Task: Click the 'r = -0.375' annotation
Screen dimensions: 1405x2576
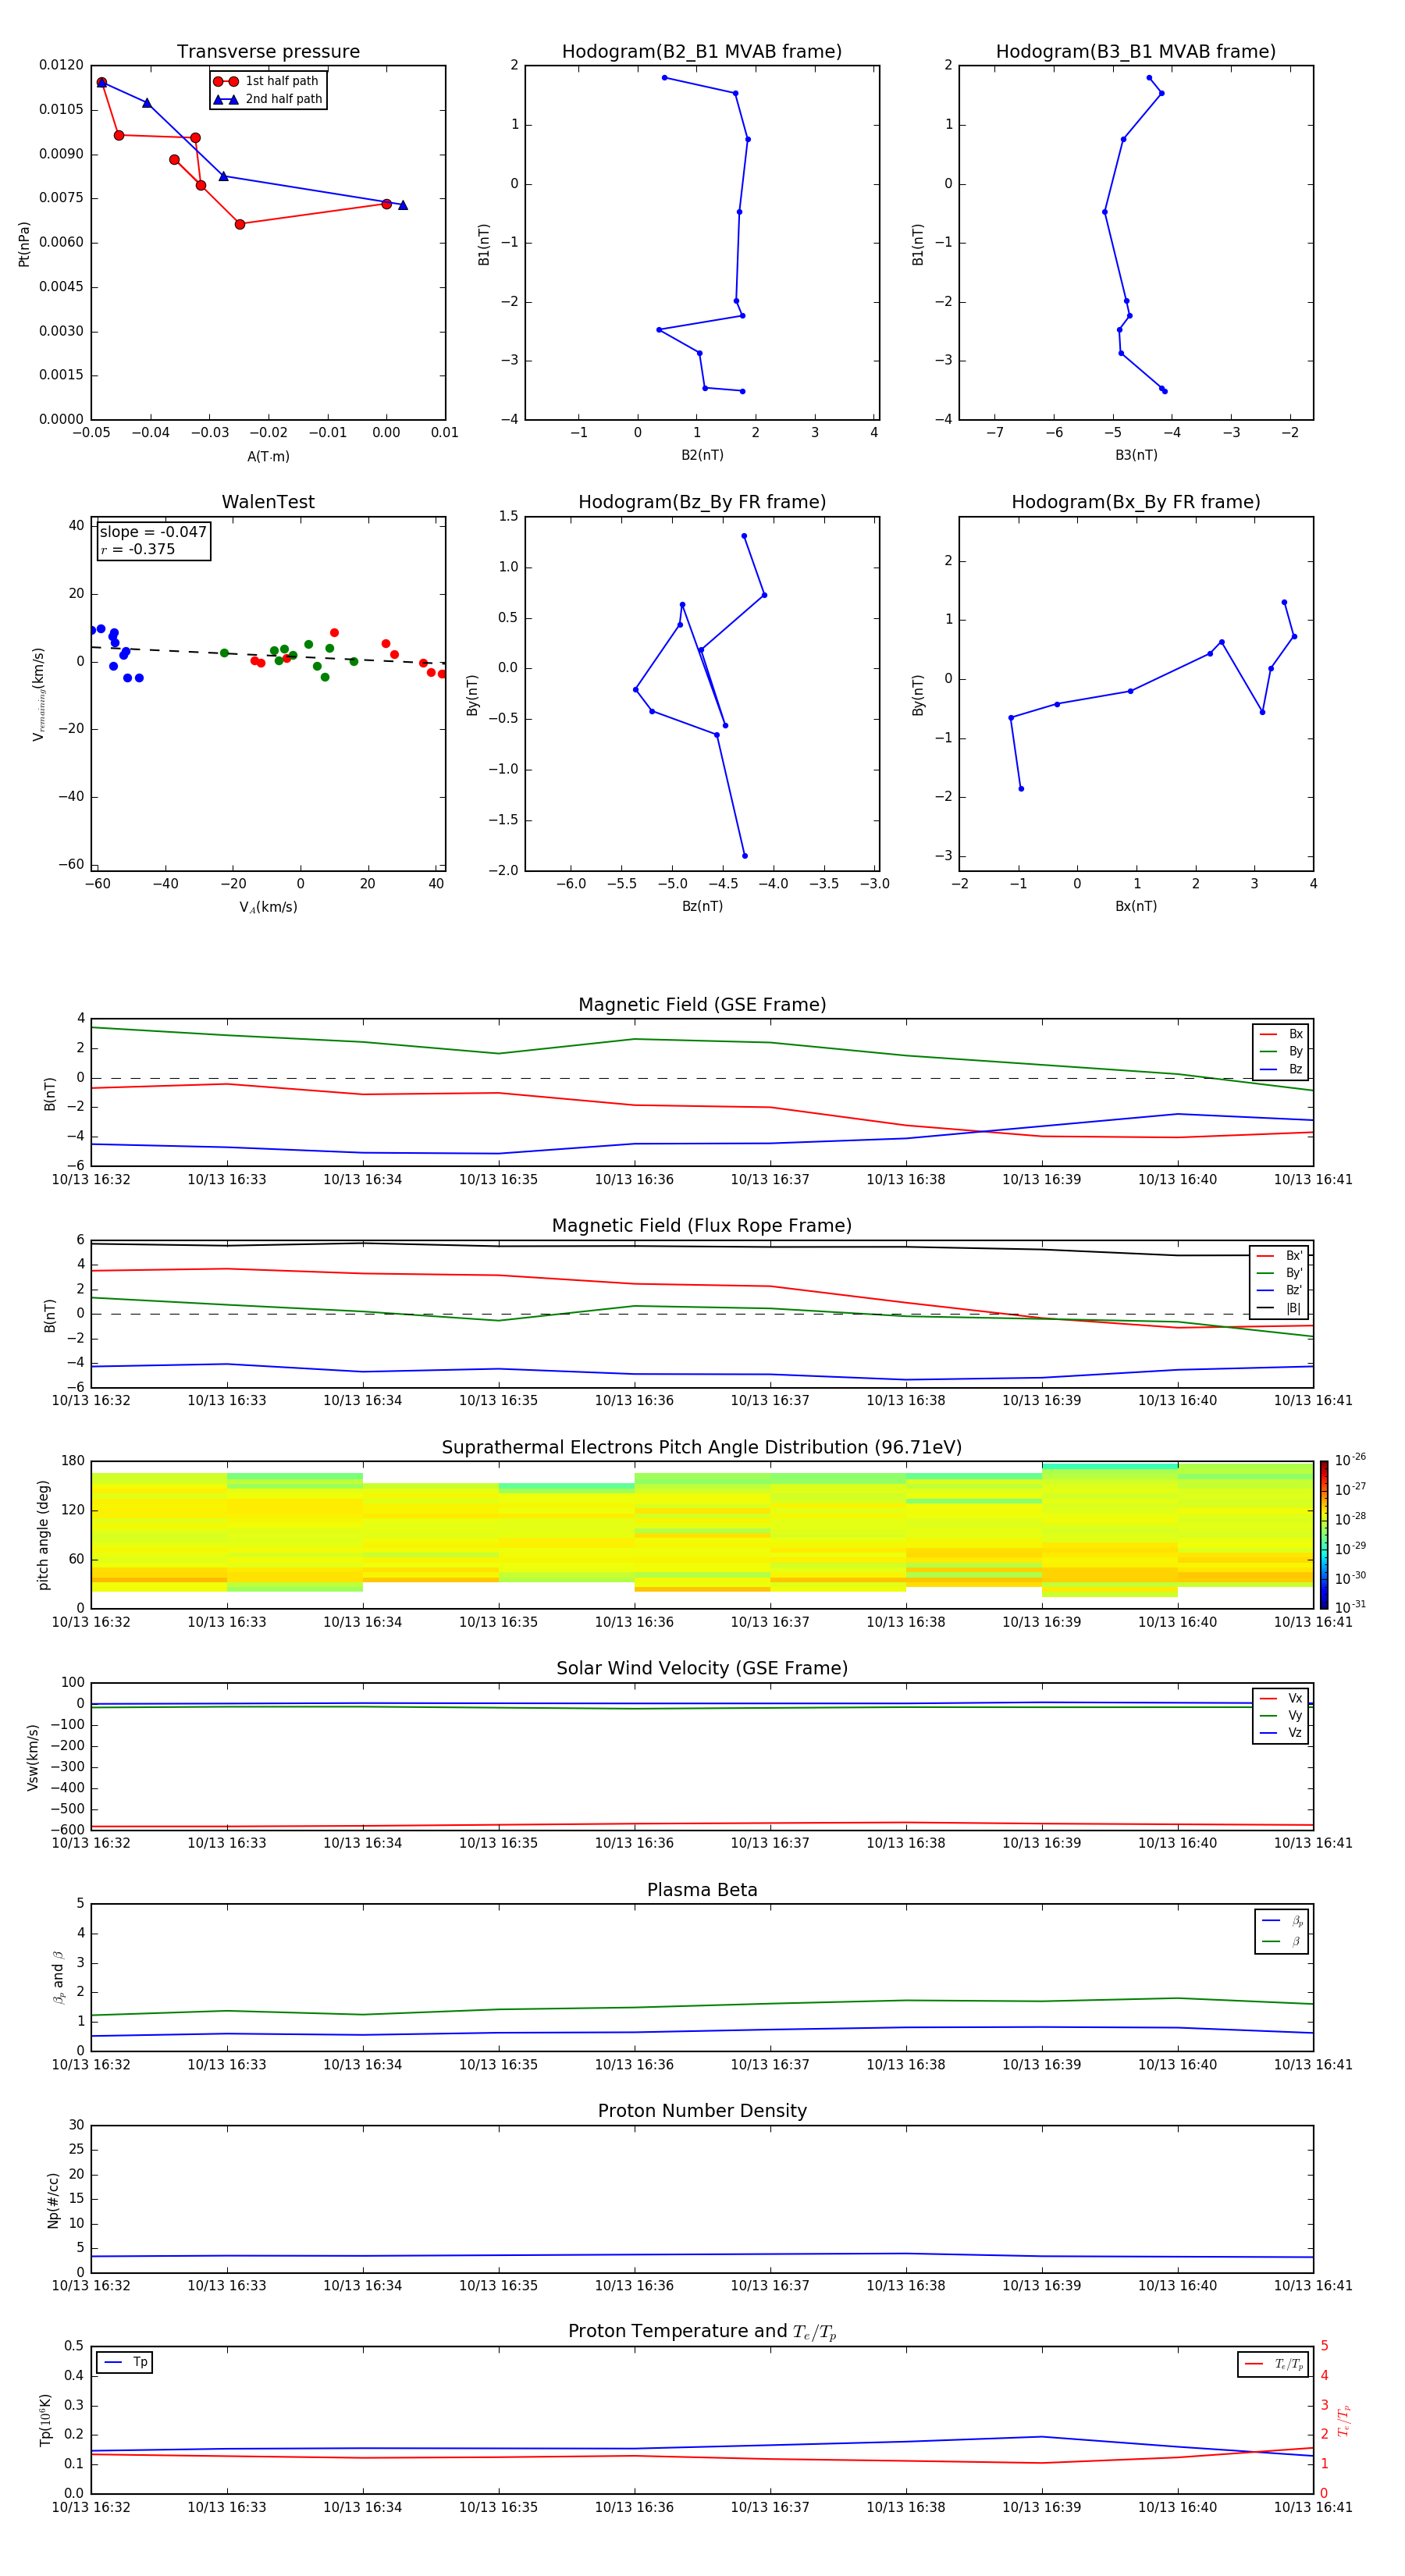Action: (x=138, y=549)
